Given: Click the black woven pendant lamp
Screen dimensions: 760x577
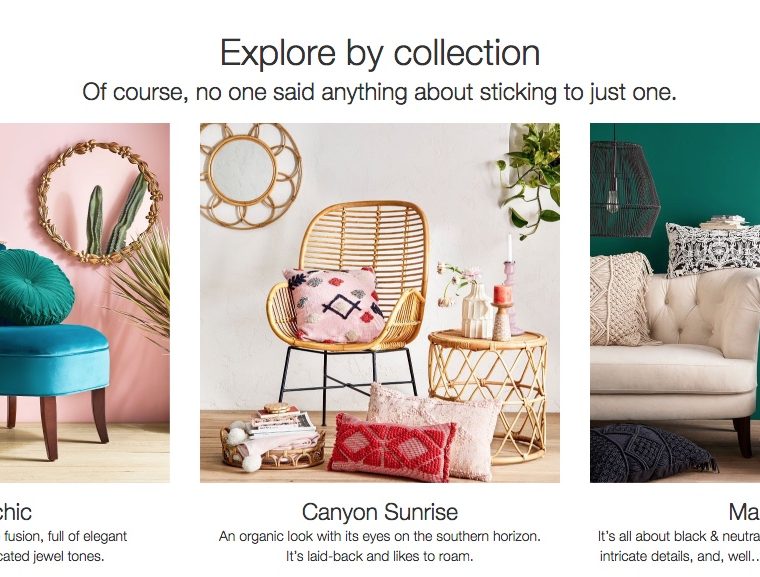Looking at the screenshot, I should [624, 187].
